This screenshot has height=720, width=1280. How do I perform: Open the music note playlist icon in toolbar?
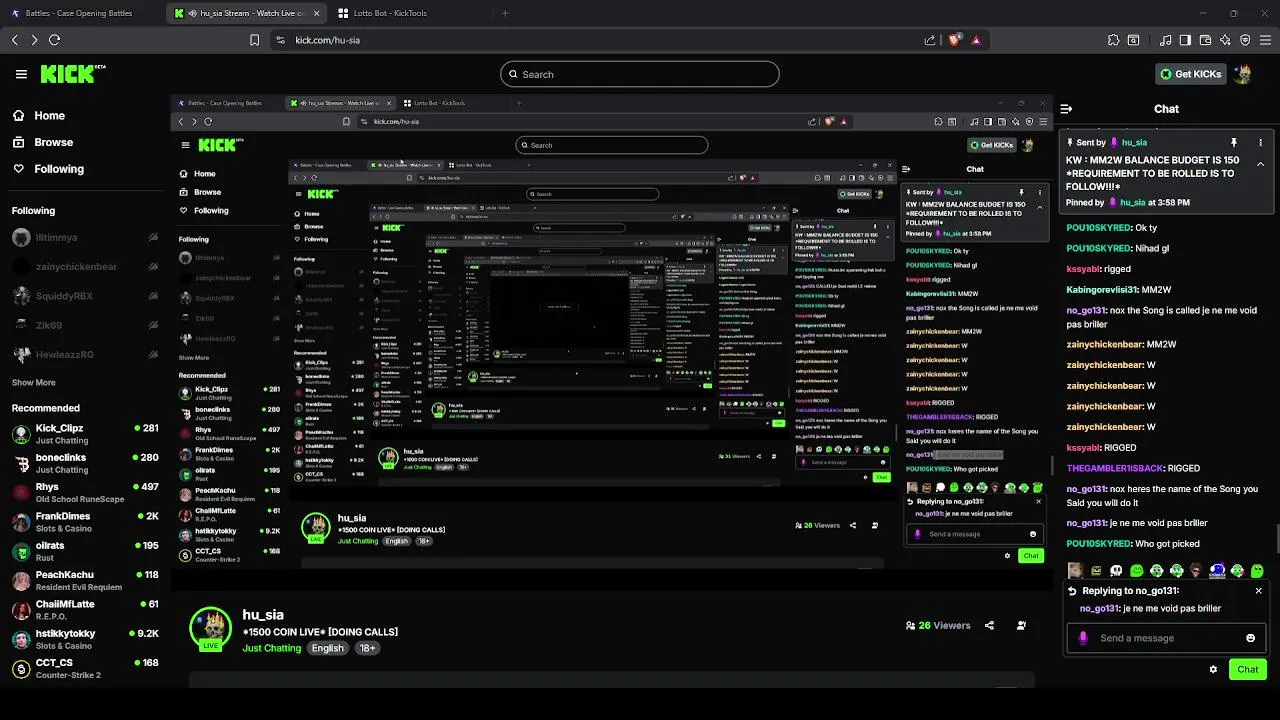(x=1165, y=40)
